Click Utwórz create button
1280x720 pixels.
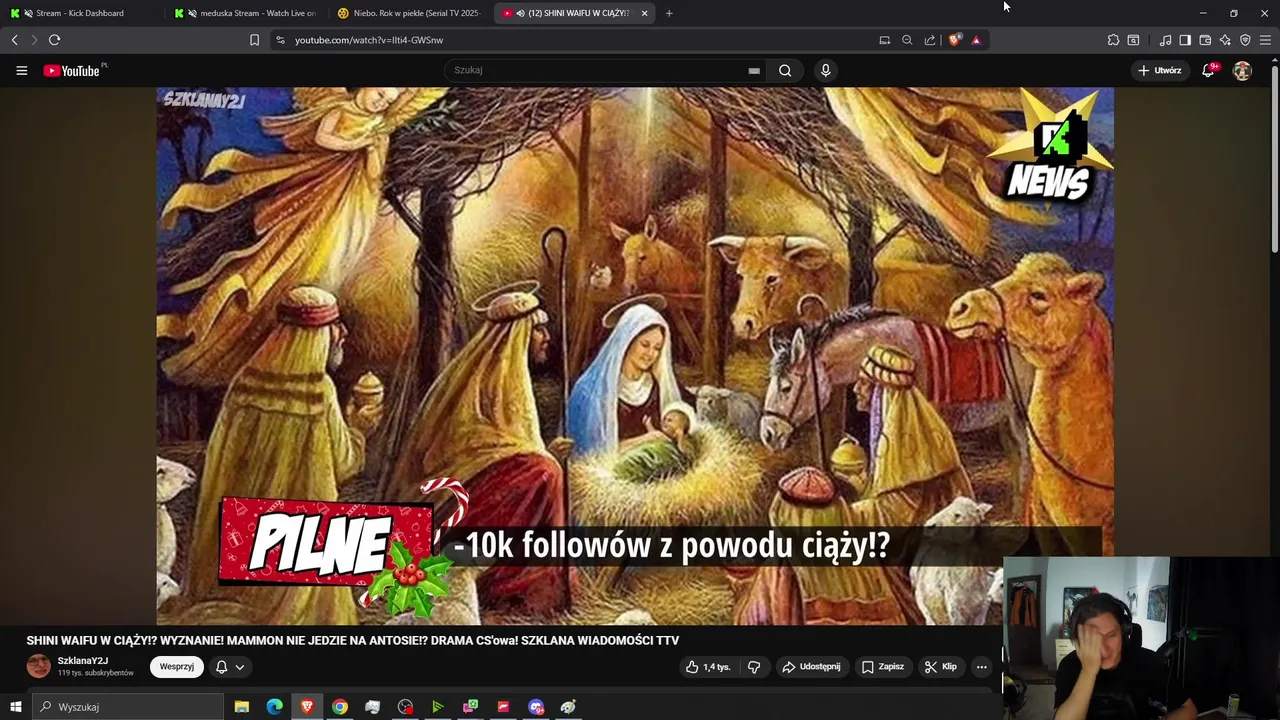coord(1160,70)
